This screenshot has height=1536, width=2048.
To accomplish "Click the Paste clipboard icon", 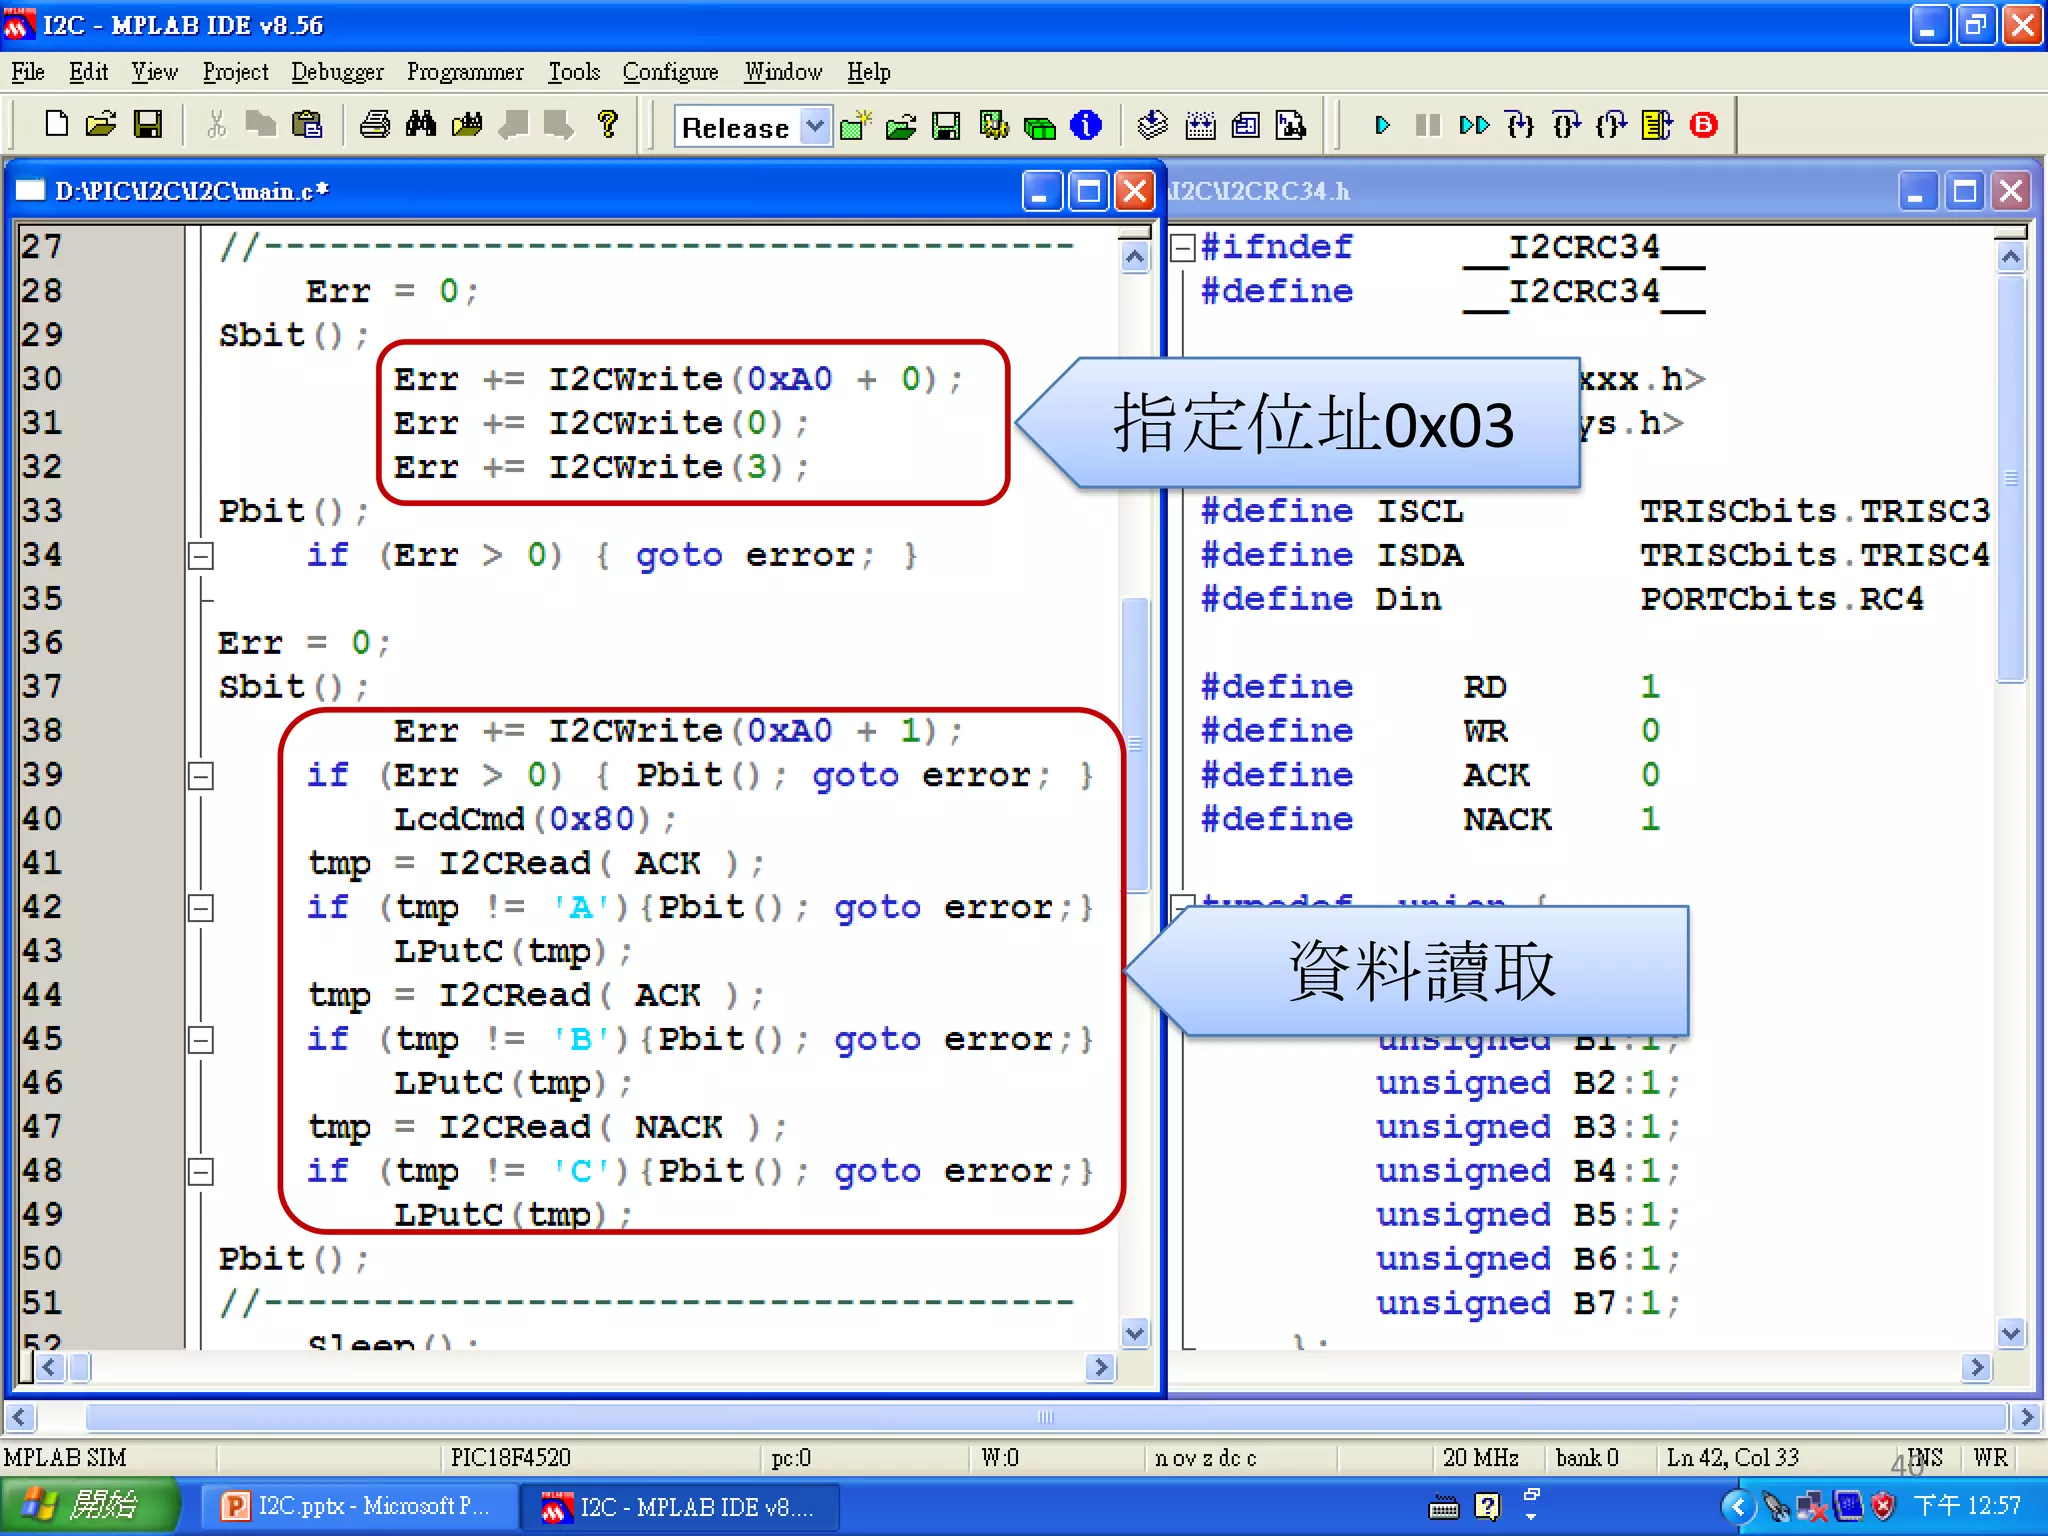I will click(x=307, y=125).
